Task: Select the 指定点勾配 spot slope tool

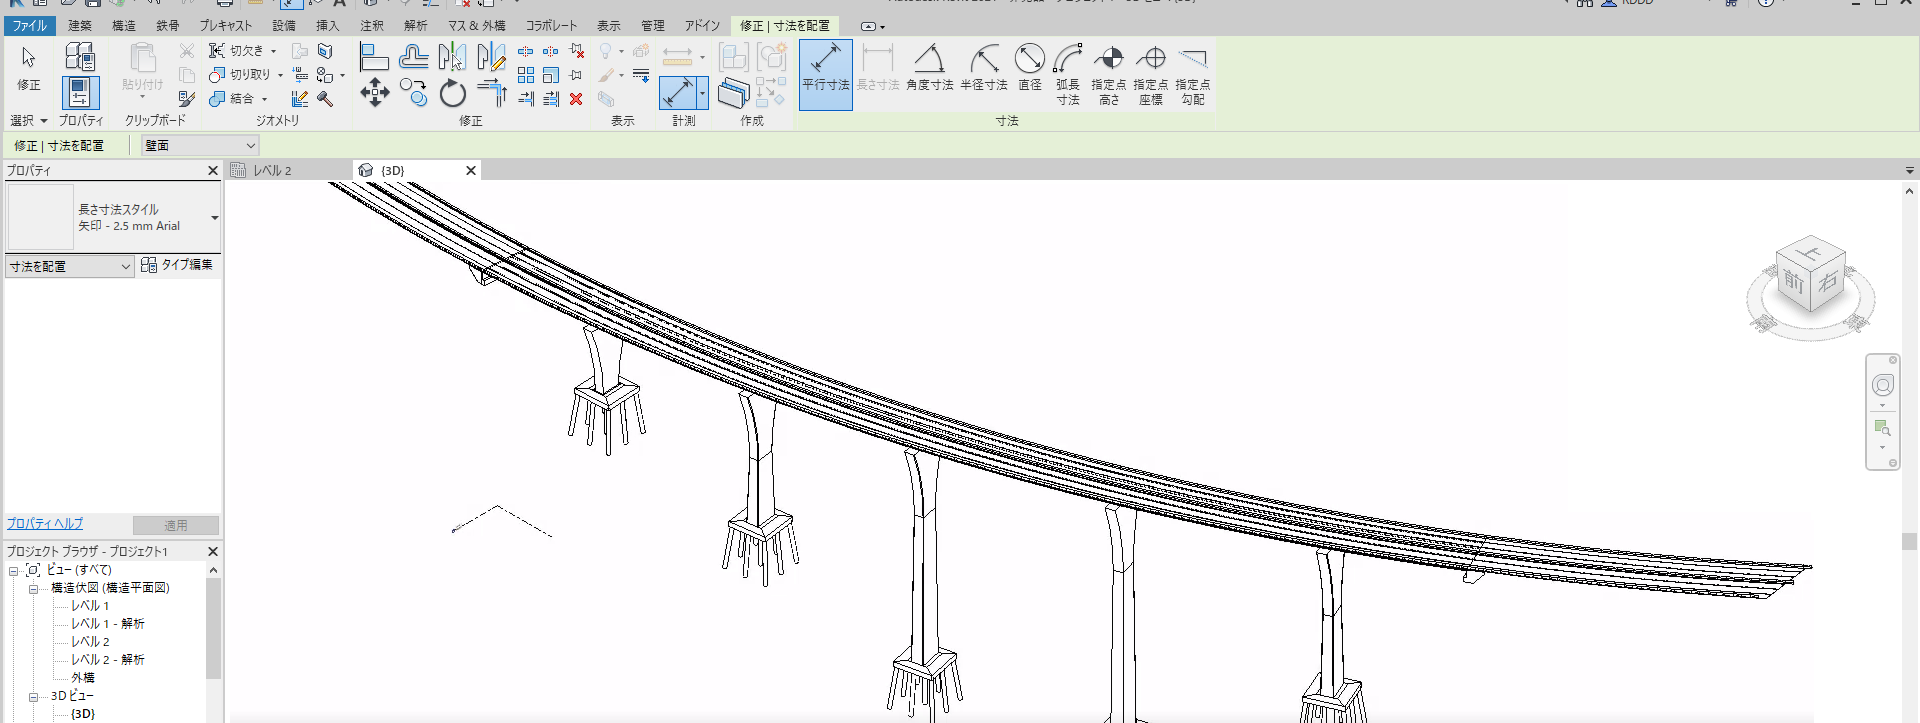Action: tap(1193, 74)
